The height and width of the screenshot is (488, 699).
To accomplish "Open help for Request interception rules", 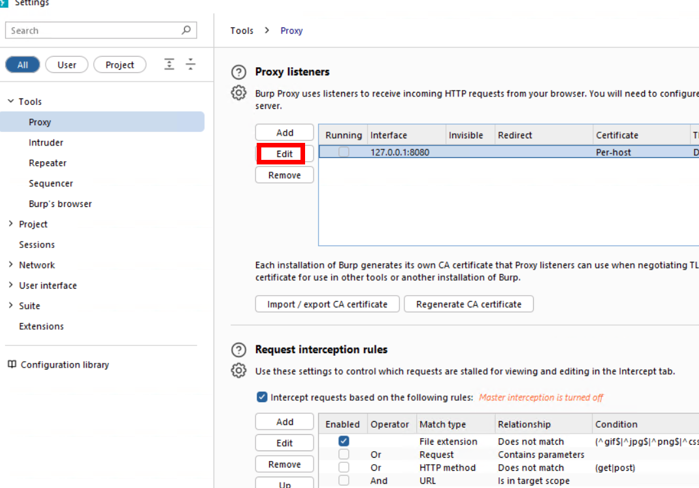I will (x=238, y=350).
